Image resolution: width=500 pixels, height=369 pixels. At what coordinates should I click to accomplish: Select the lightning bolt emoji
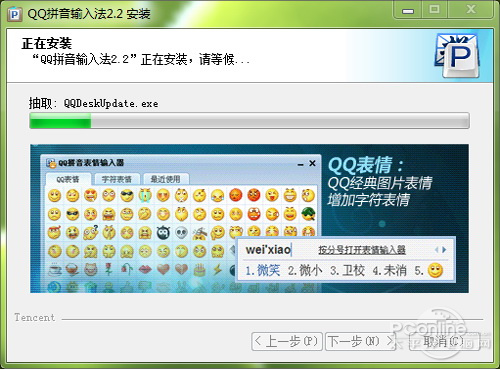point(218,269)
